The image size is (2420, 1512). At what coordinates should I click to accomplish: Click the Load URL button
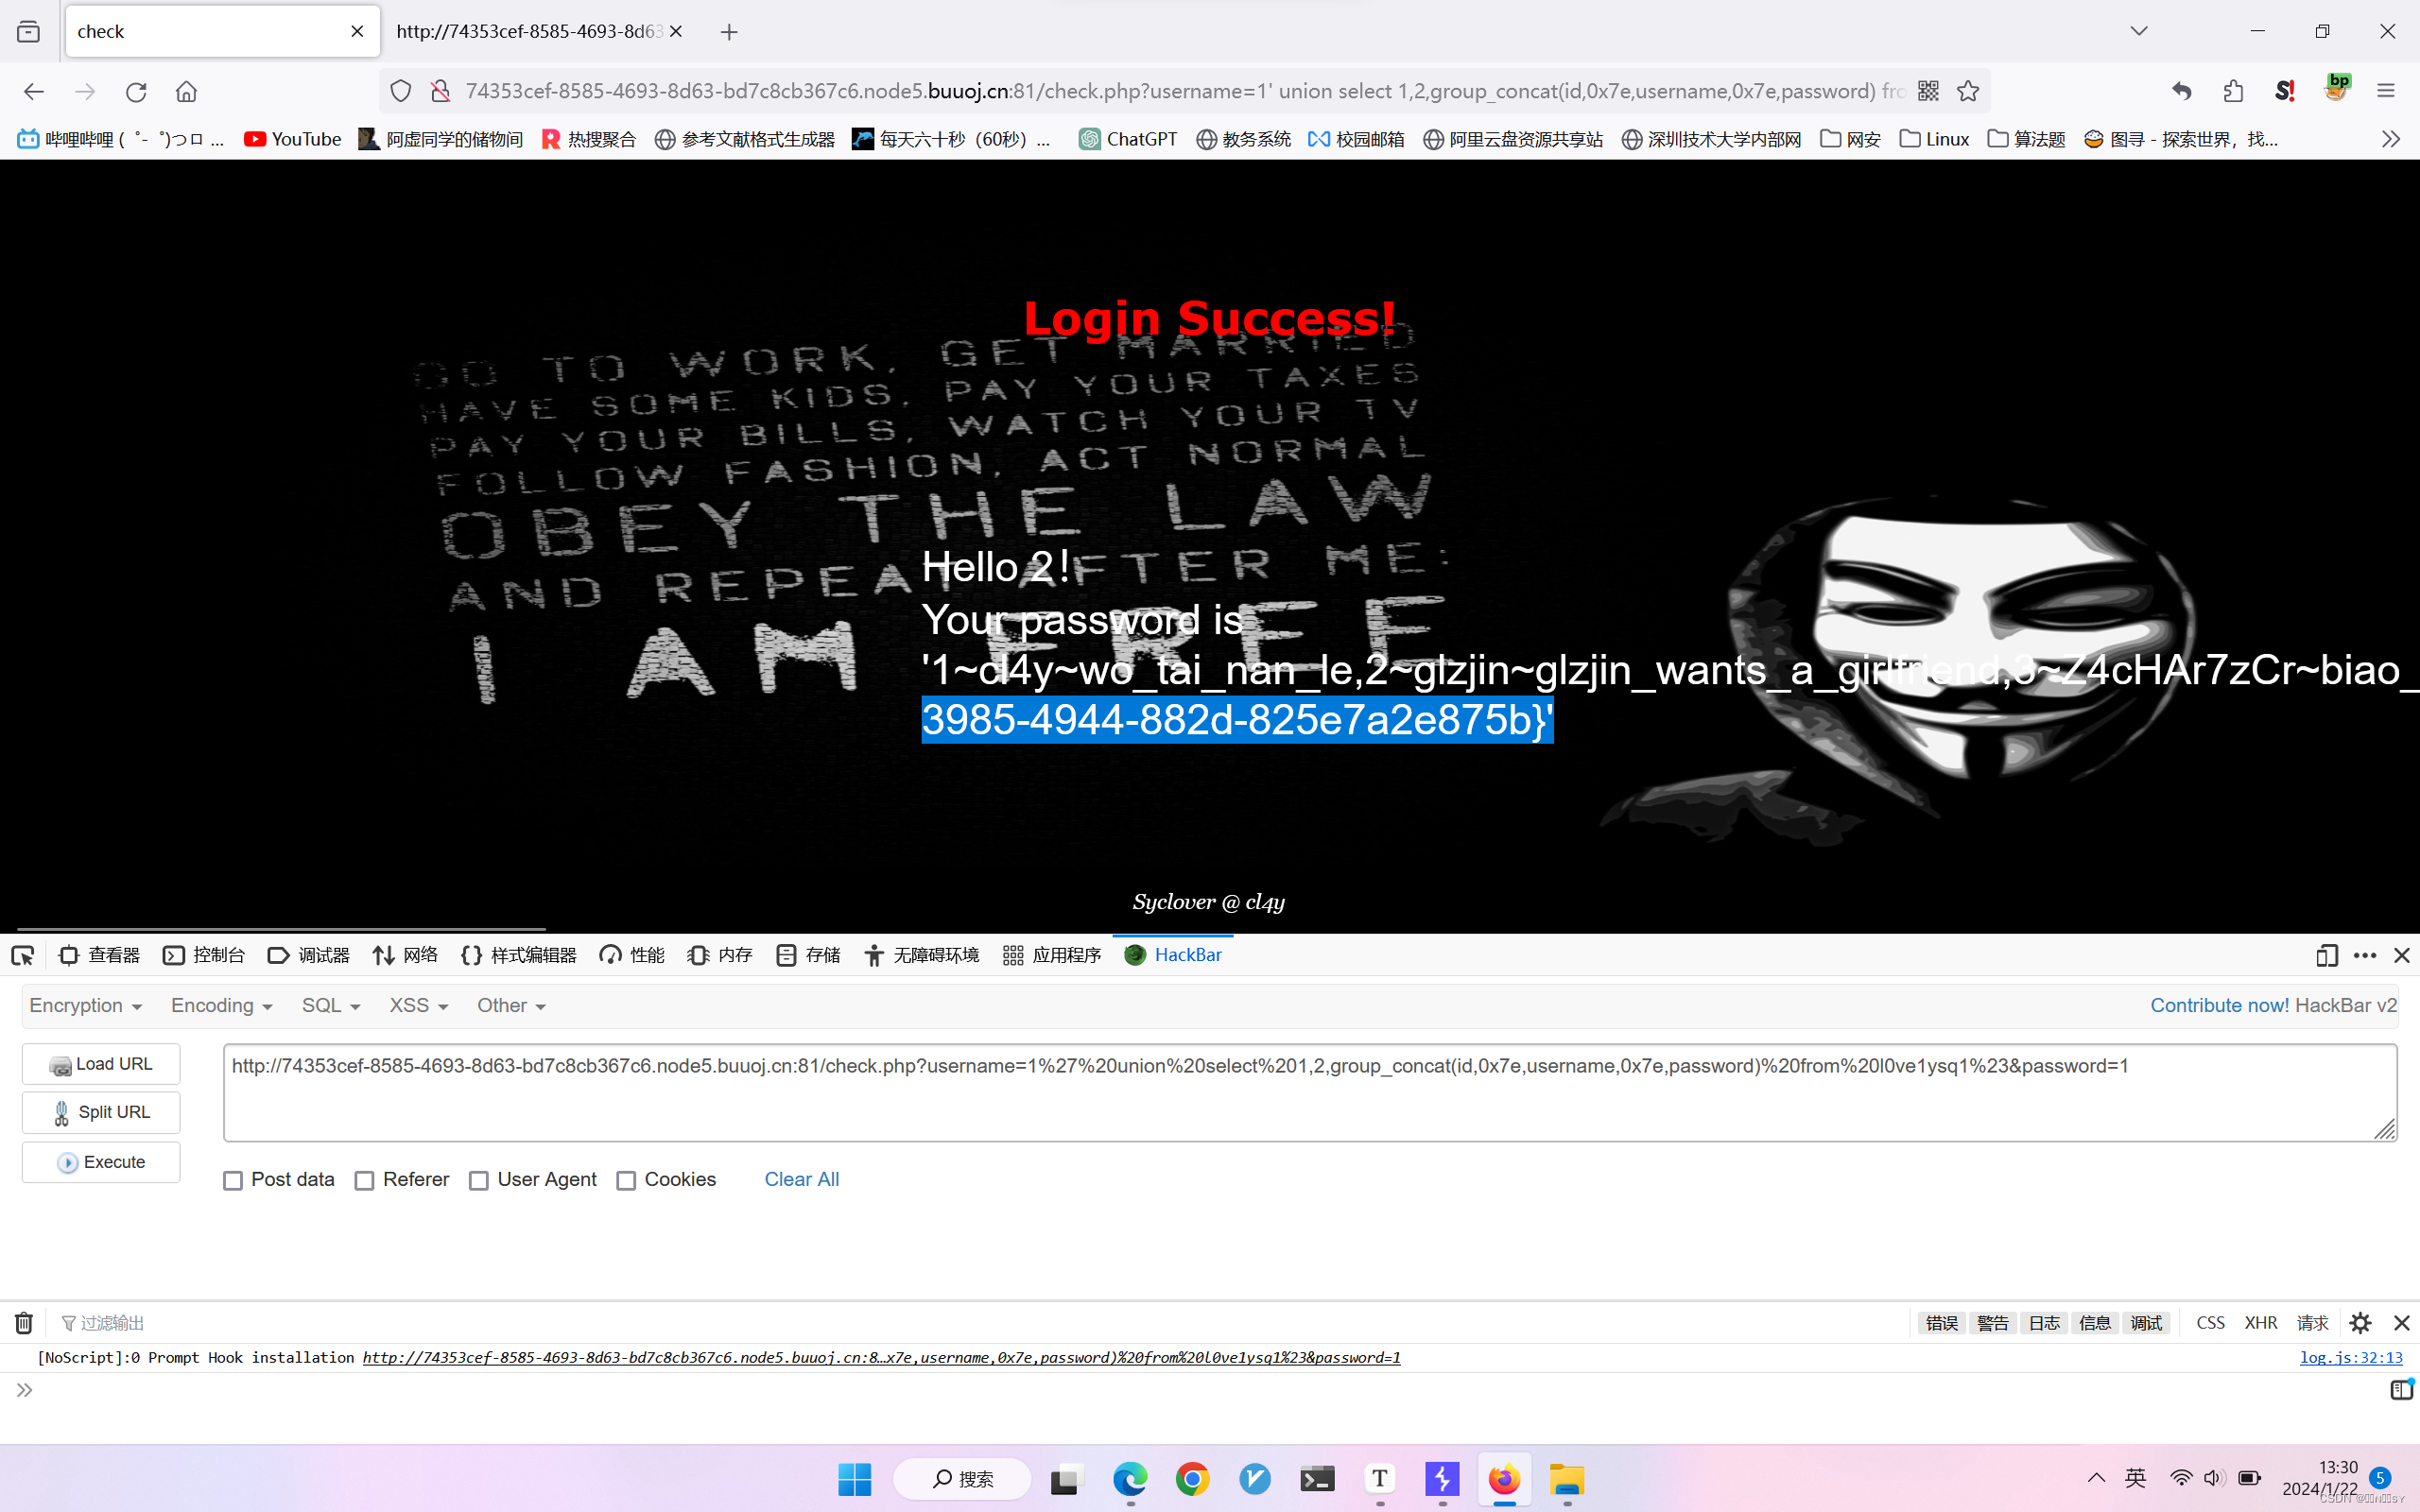(x=101, y=1064)
